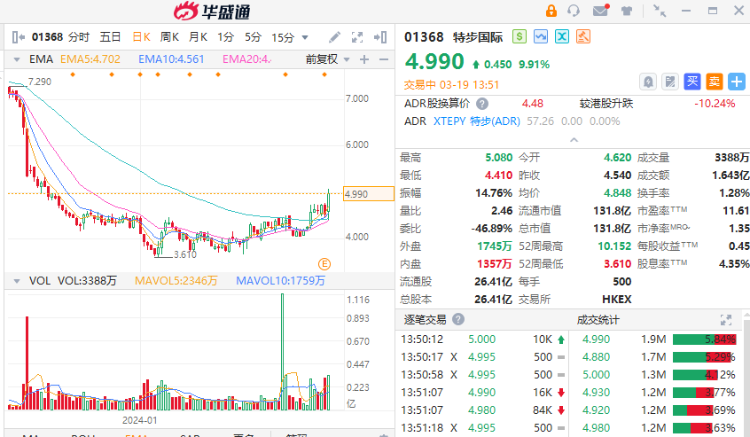Viewport: 750px width, 437px height.
Task: Switch to 五日 chart tab
Action: [x=110, y=37]
